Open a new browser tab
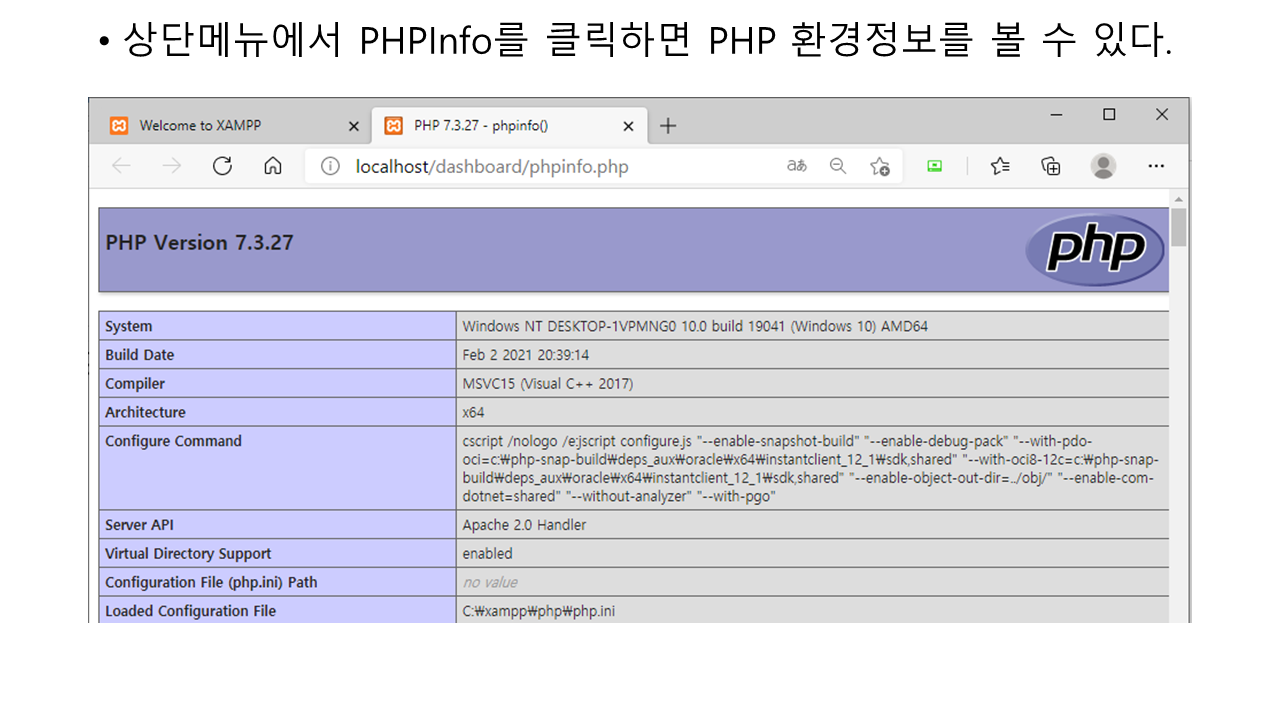 (x=668, y=126)
